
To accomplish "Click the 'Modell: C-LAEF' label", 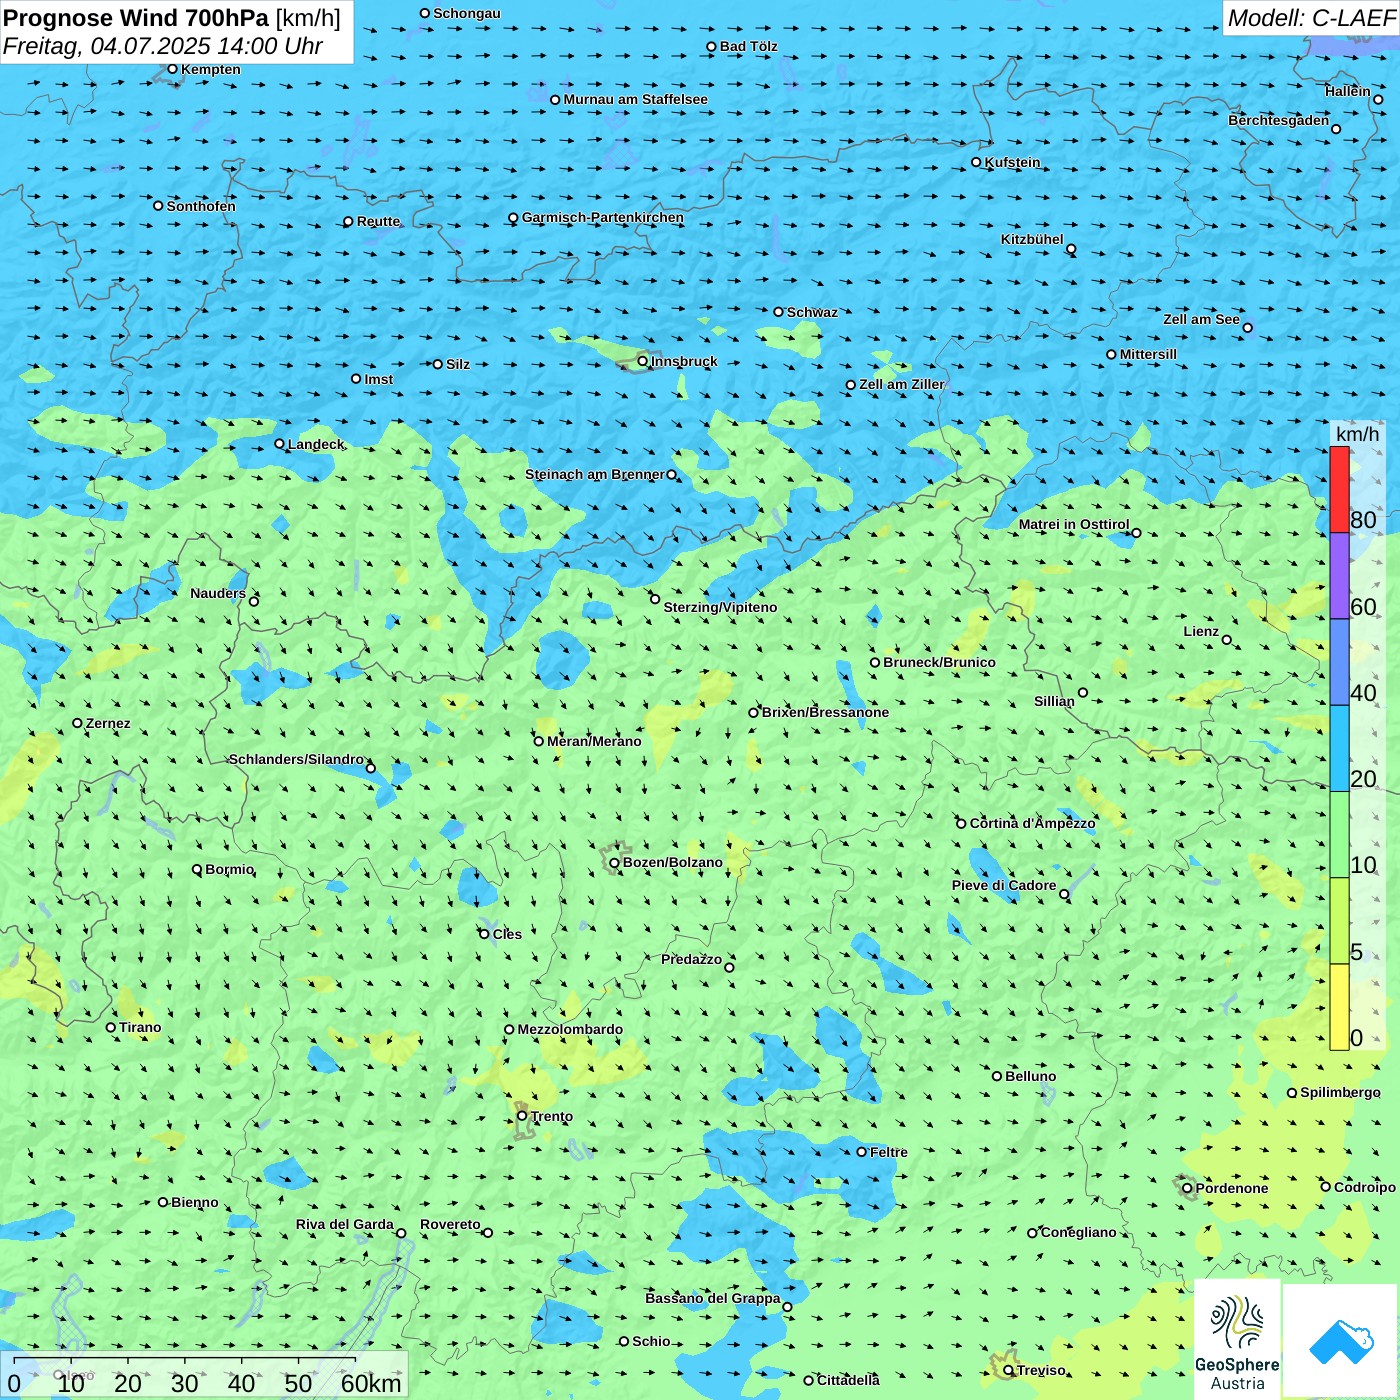I will coord(1311,18).
